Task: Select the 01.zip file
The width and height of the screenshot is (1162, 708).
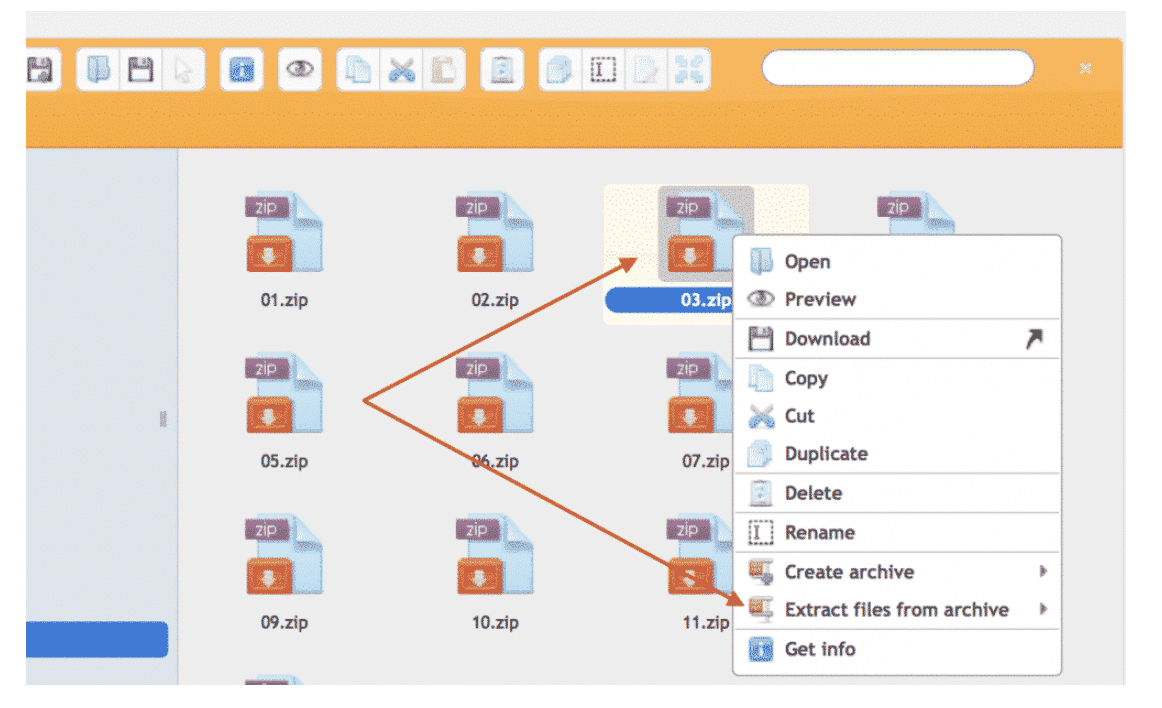Action: [284, 251]
